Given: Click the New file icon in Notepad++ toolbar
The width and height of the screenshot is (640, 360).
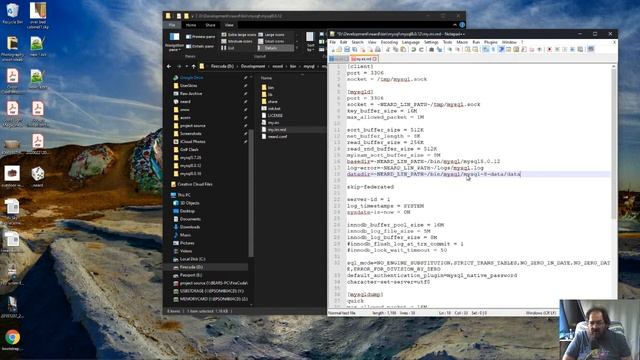Looking at the screenshot, I should [x=333, y=49].
